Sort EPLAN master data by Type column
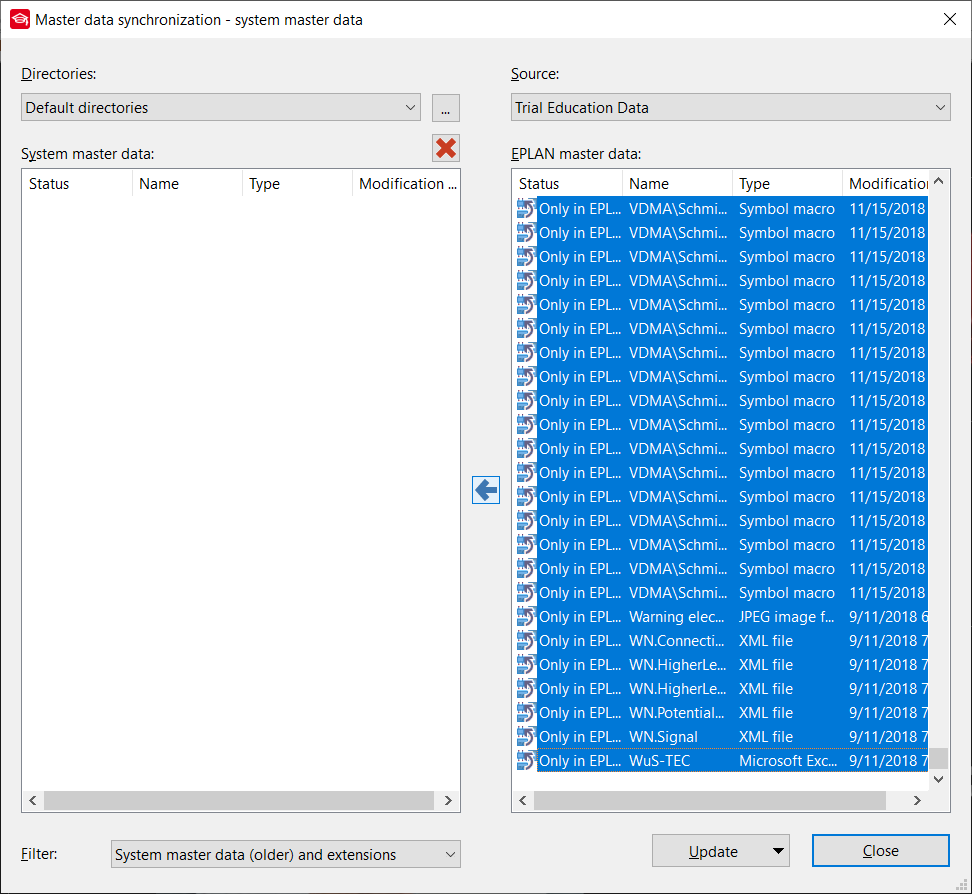This screenshot has height=894, width=972. [x=787, y=184]
